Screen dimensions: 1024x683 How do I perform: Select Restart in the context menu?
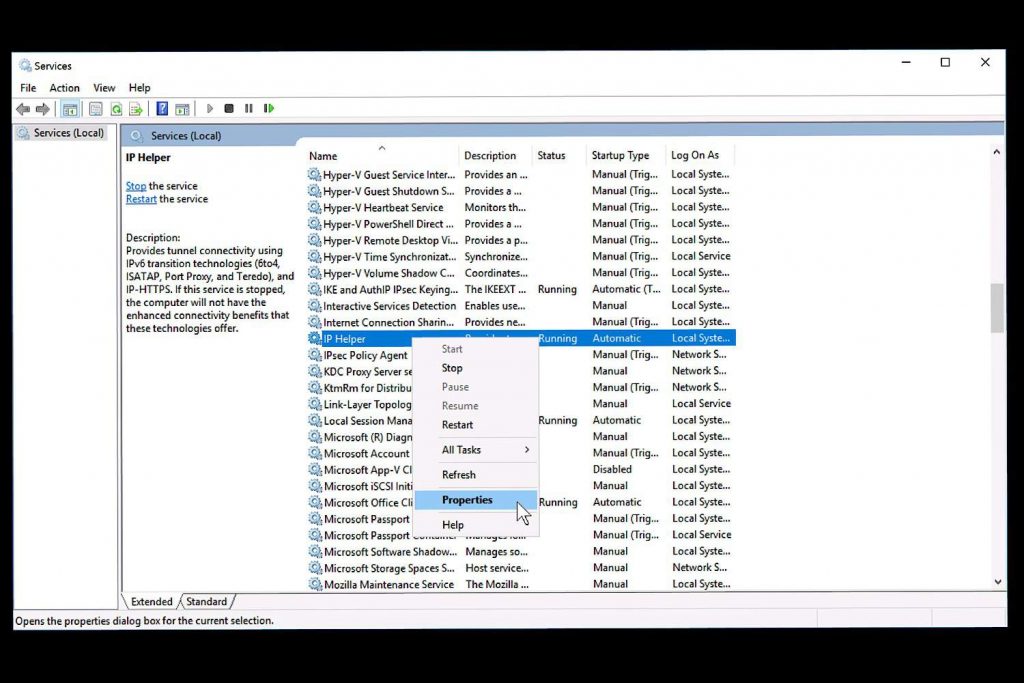[x=457, y=425]
